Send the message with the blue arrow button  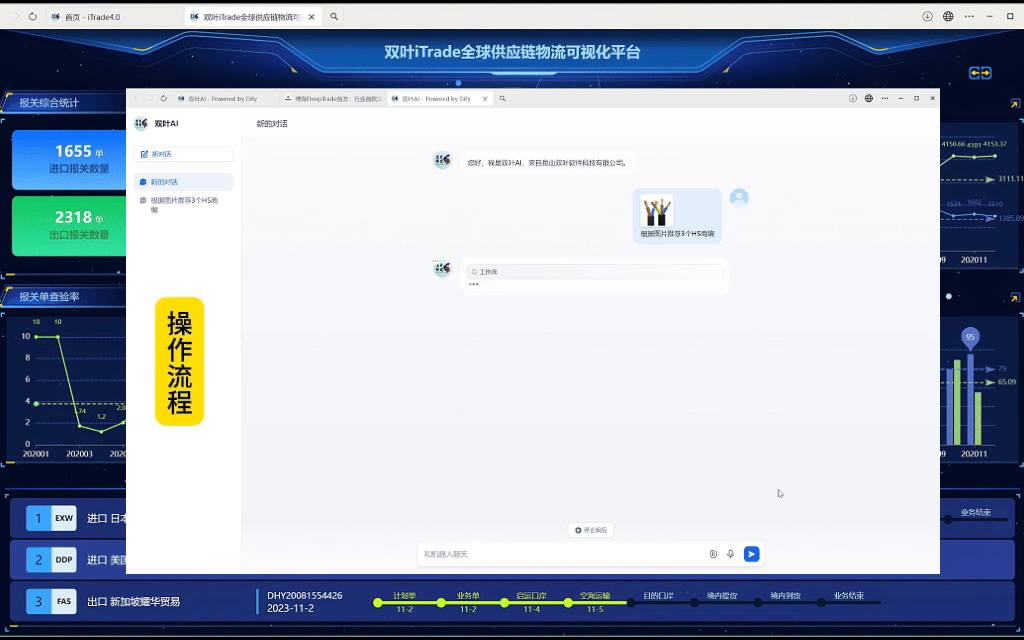(752, 554)
